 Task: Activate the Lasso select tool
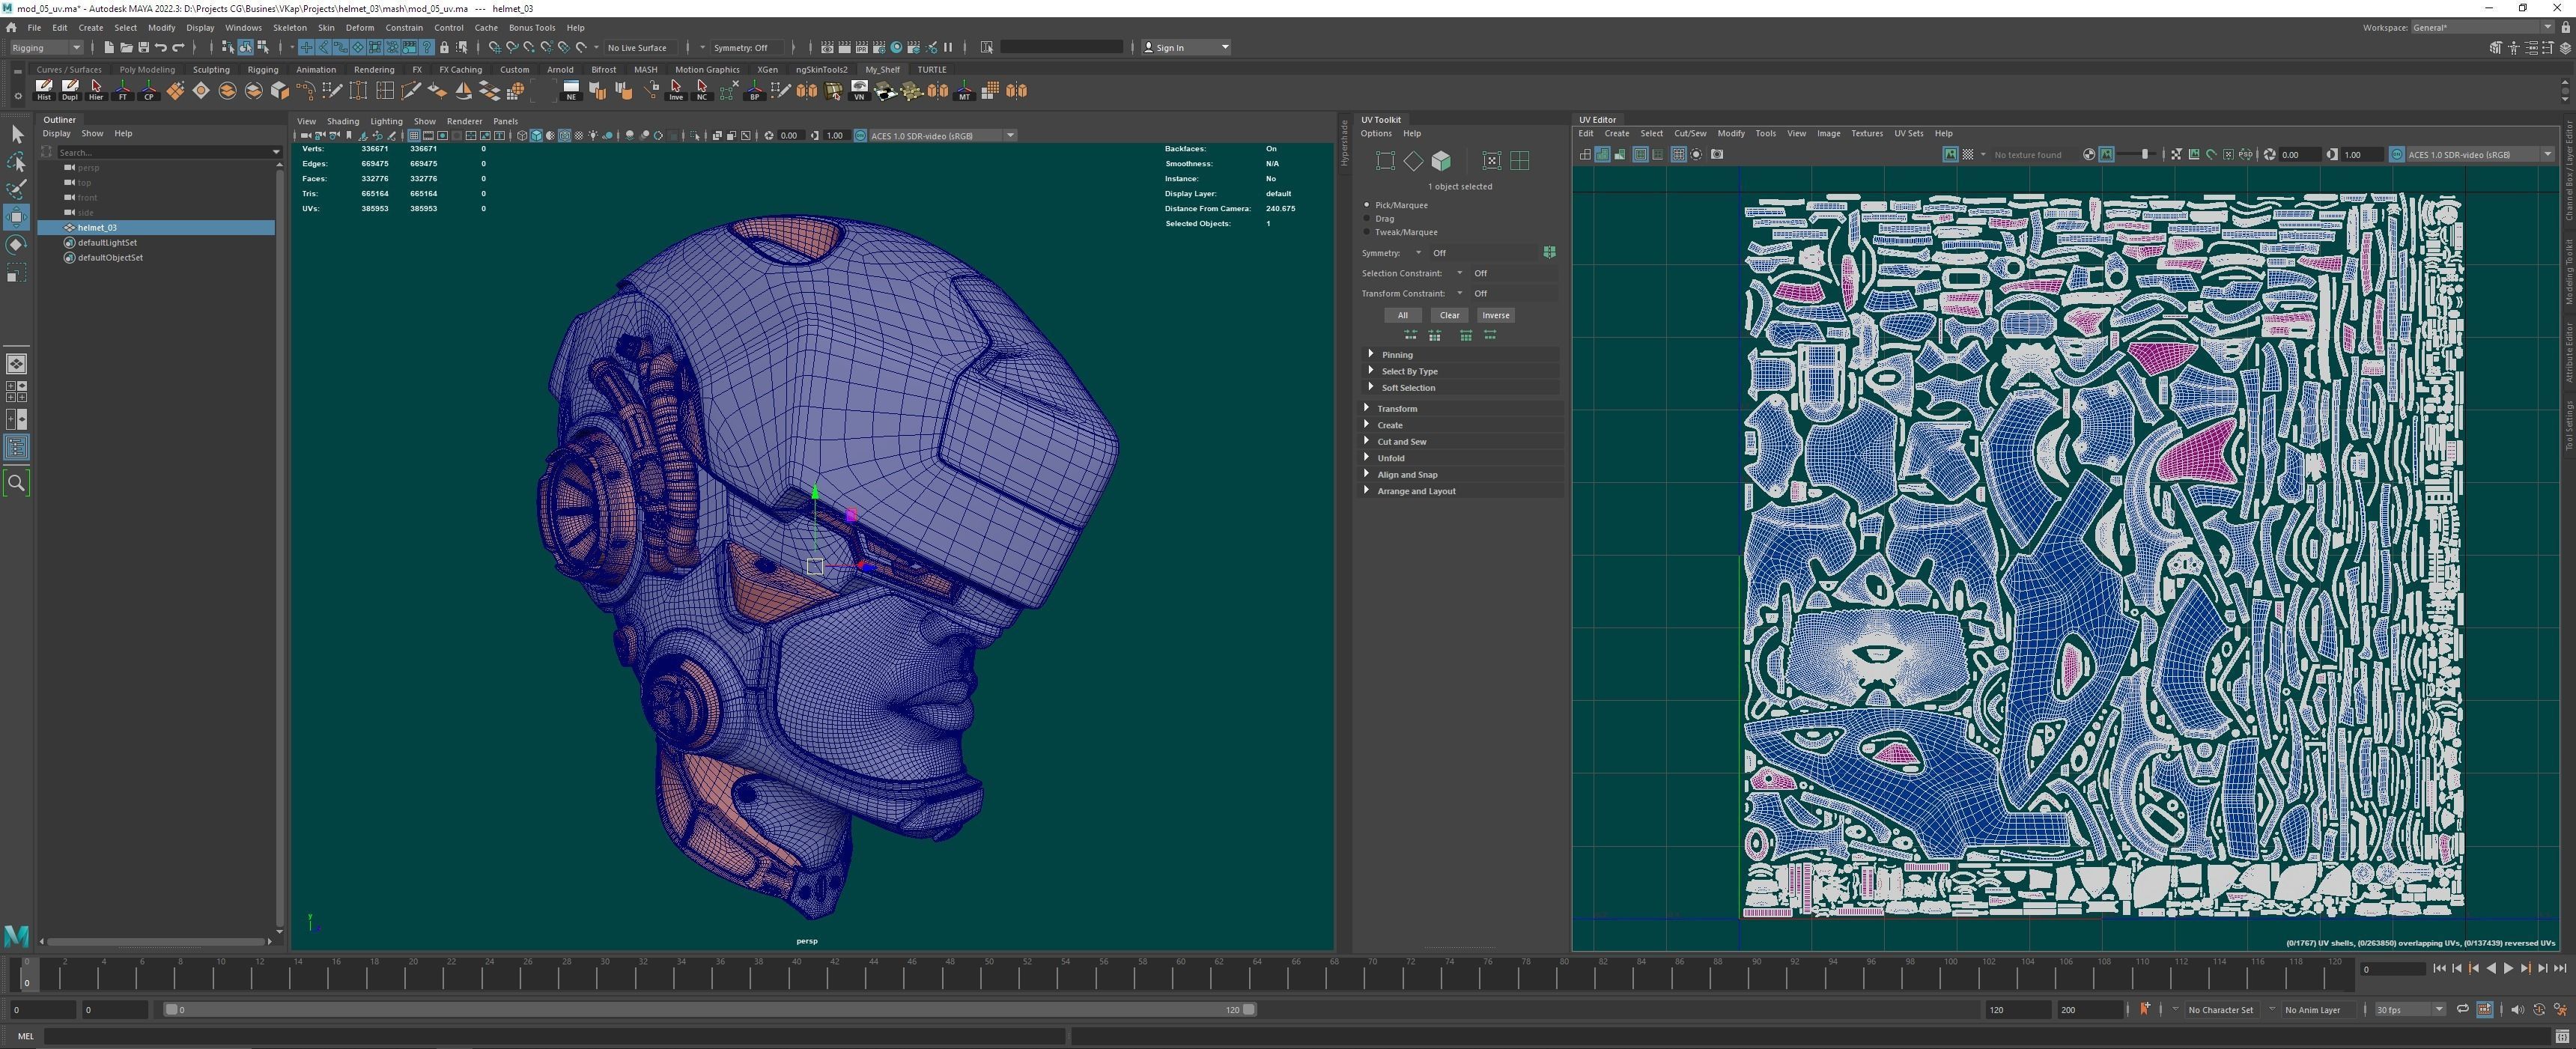(x=17, y=162)
